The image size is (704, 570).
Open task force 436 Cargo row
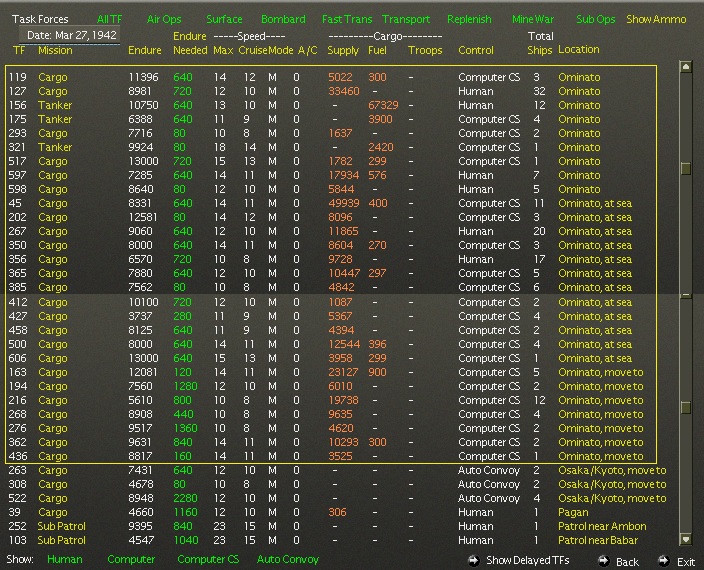pyautogui.click(x=331, y=456)
